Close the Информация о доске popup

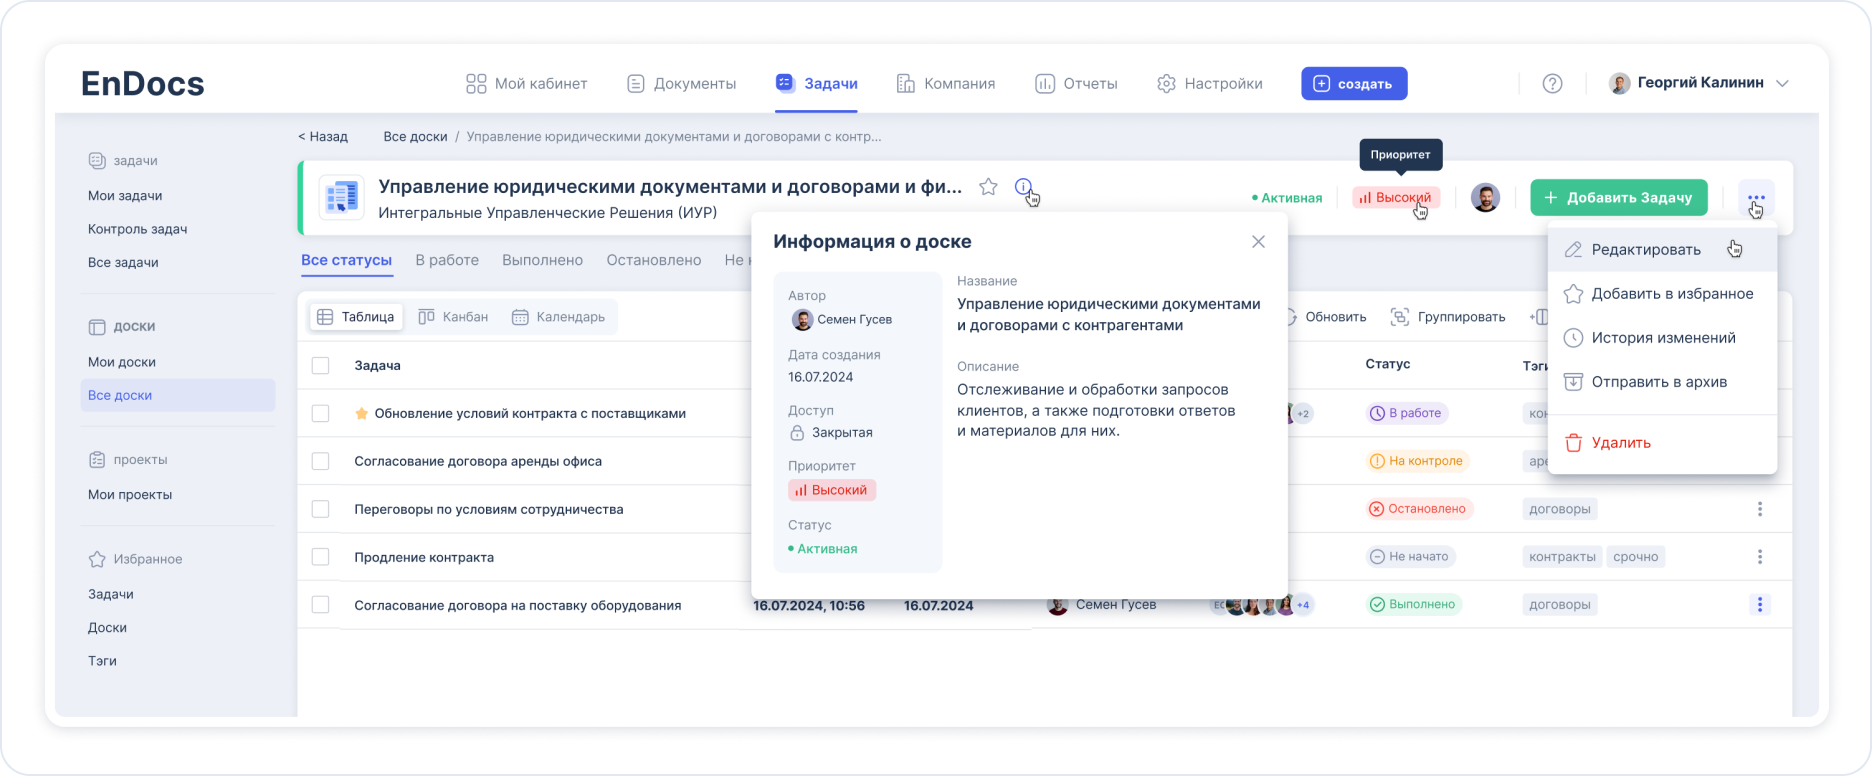pos(1258,242)
